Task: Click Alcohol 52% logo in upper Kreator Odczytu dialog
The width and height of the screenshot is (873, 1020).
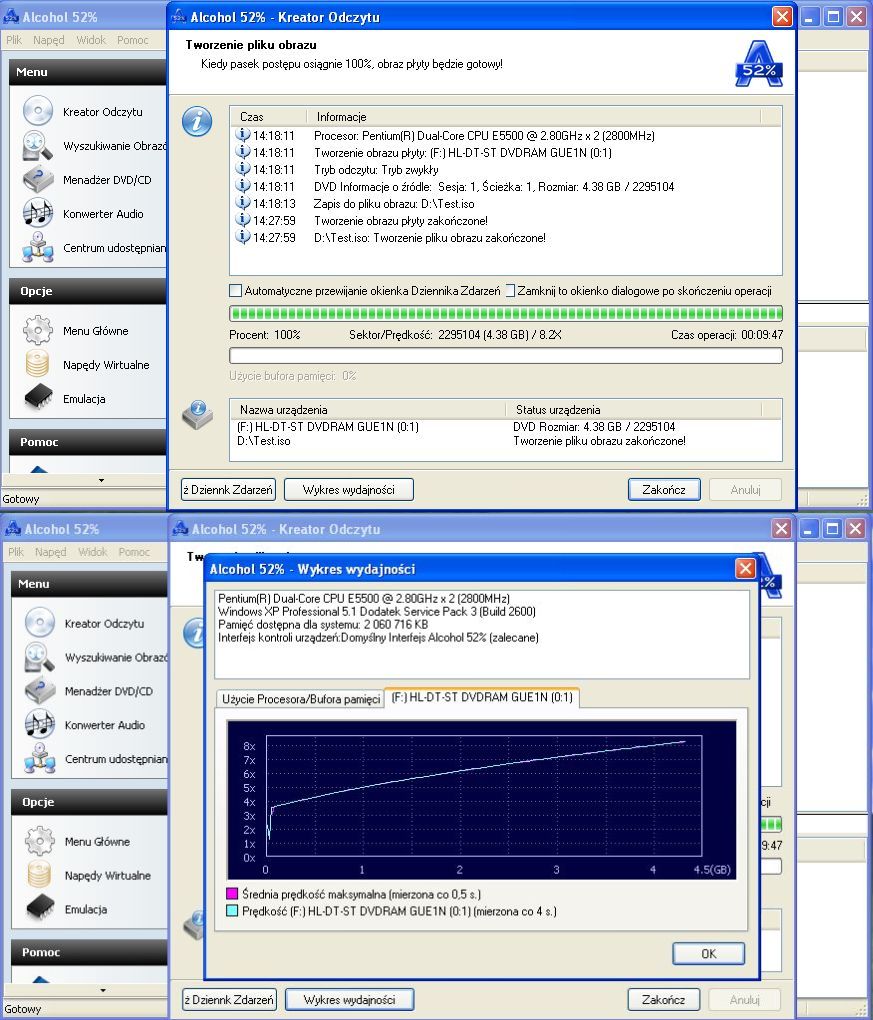Action: 759,64
